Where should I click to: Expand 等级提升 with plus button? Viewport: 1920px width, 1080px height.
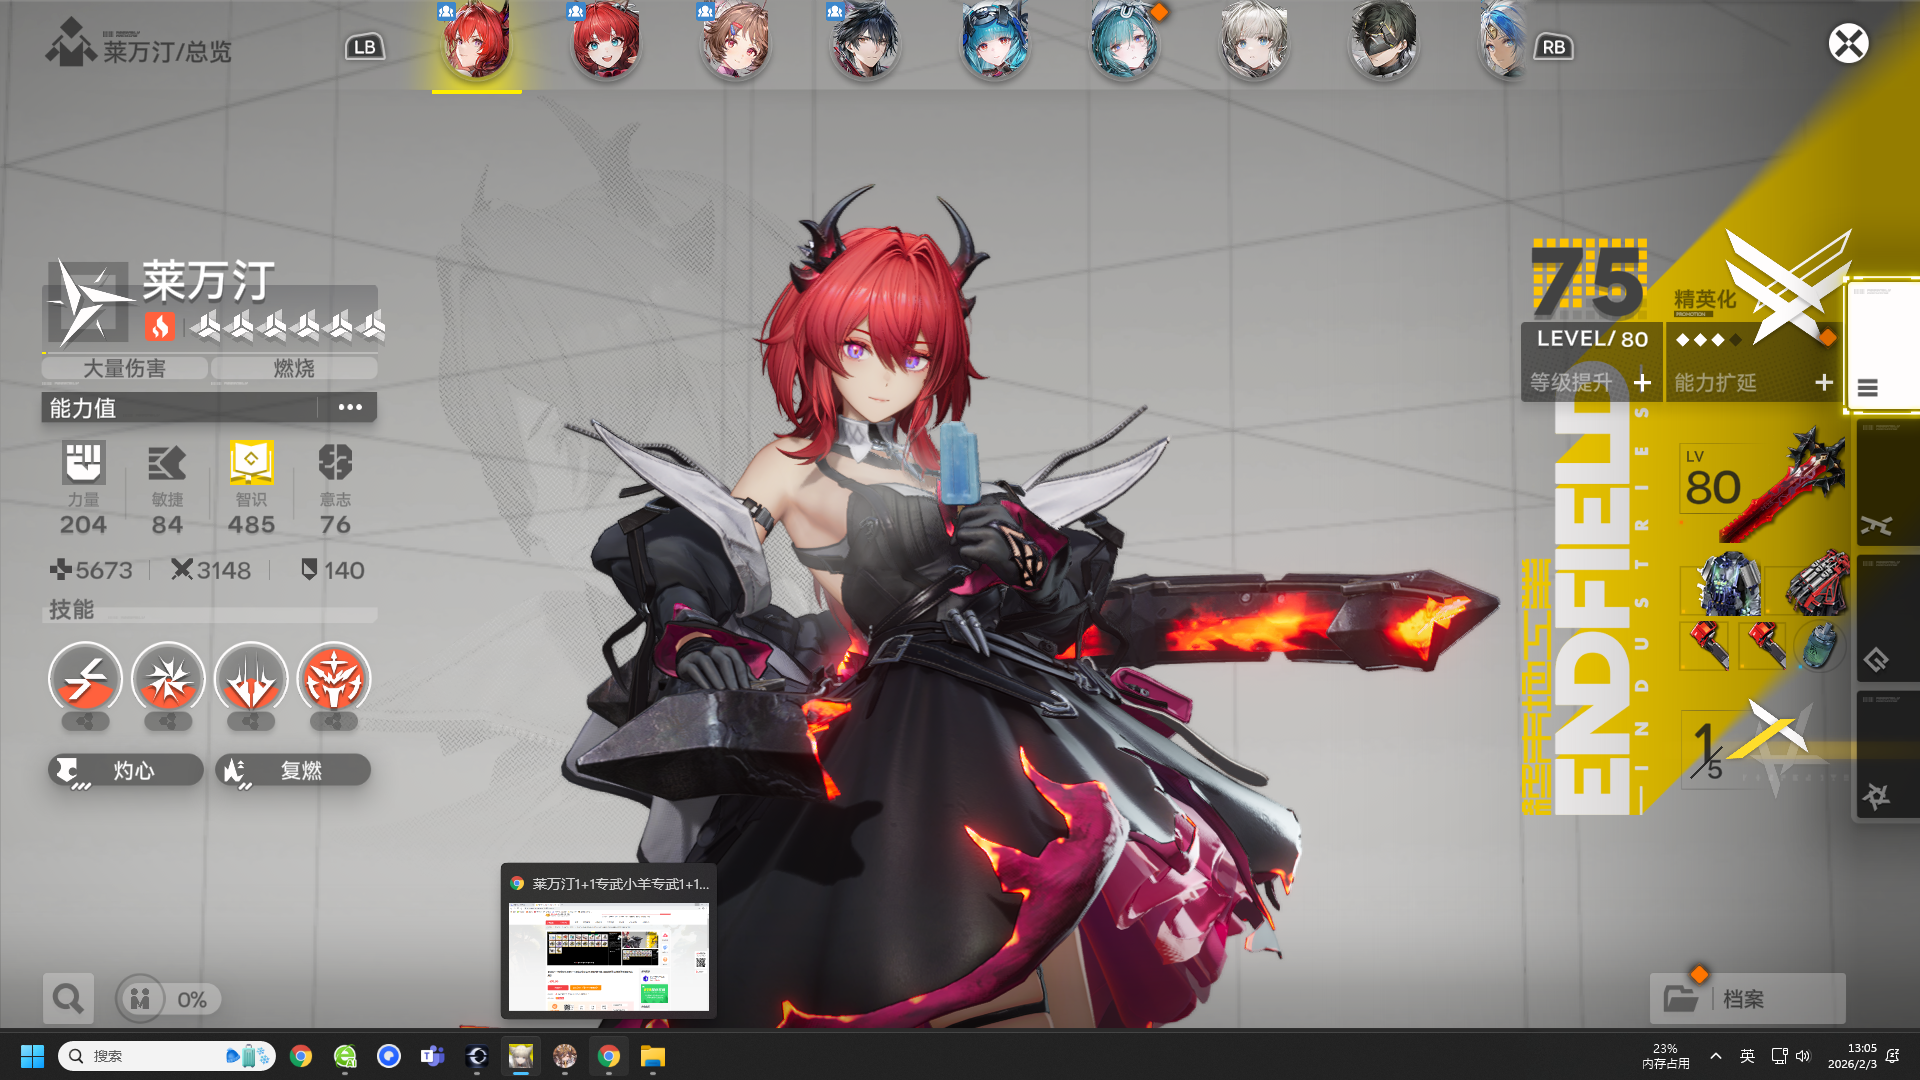tap(1642, 383)
